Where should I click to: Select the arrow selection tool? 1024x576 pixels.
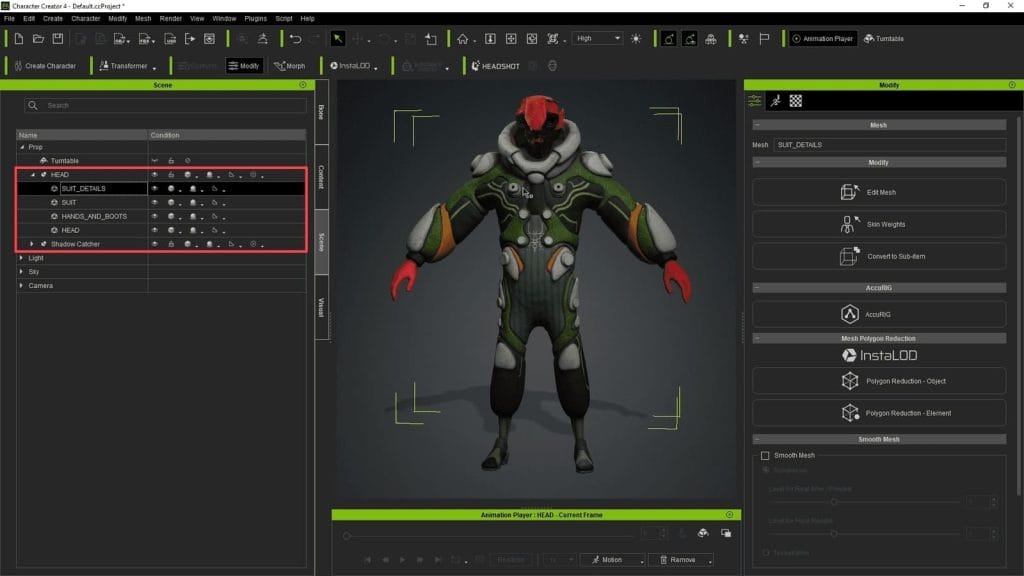pos(338,39)
